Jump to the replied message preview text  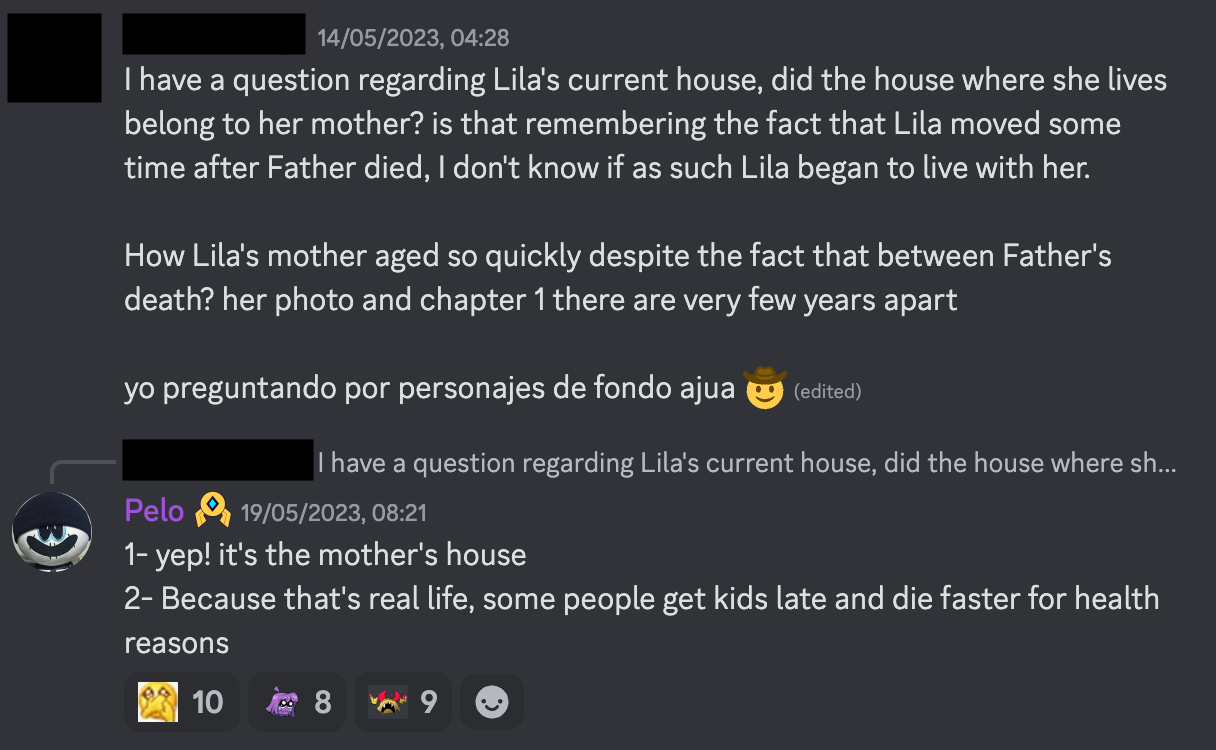pyautogui.click(x=746, y=463)
